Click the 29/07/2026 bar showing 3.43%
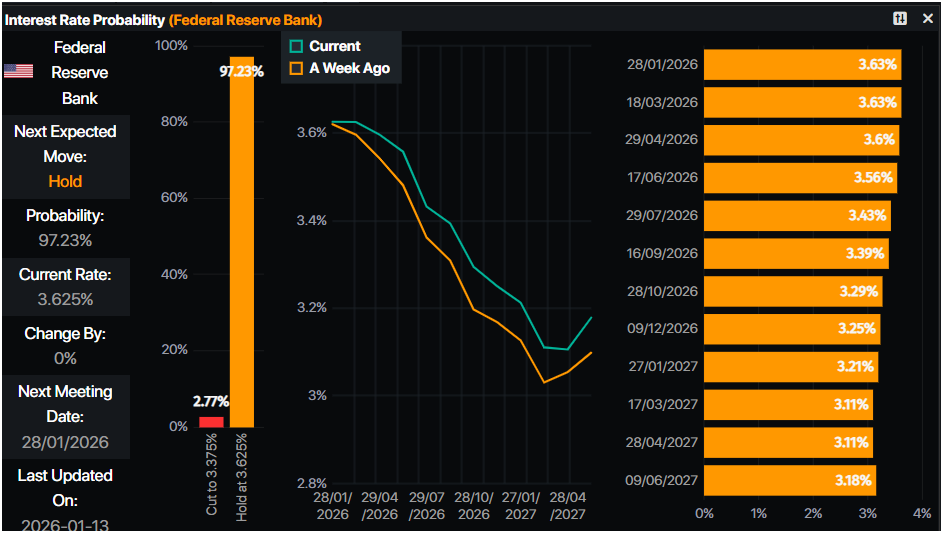 pyautogui.click(x=797, y=216)
